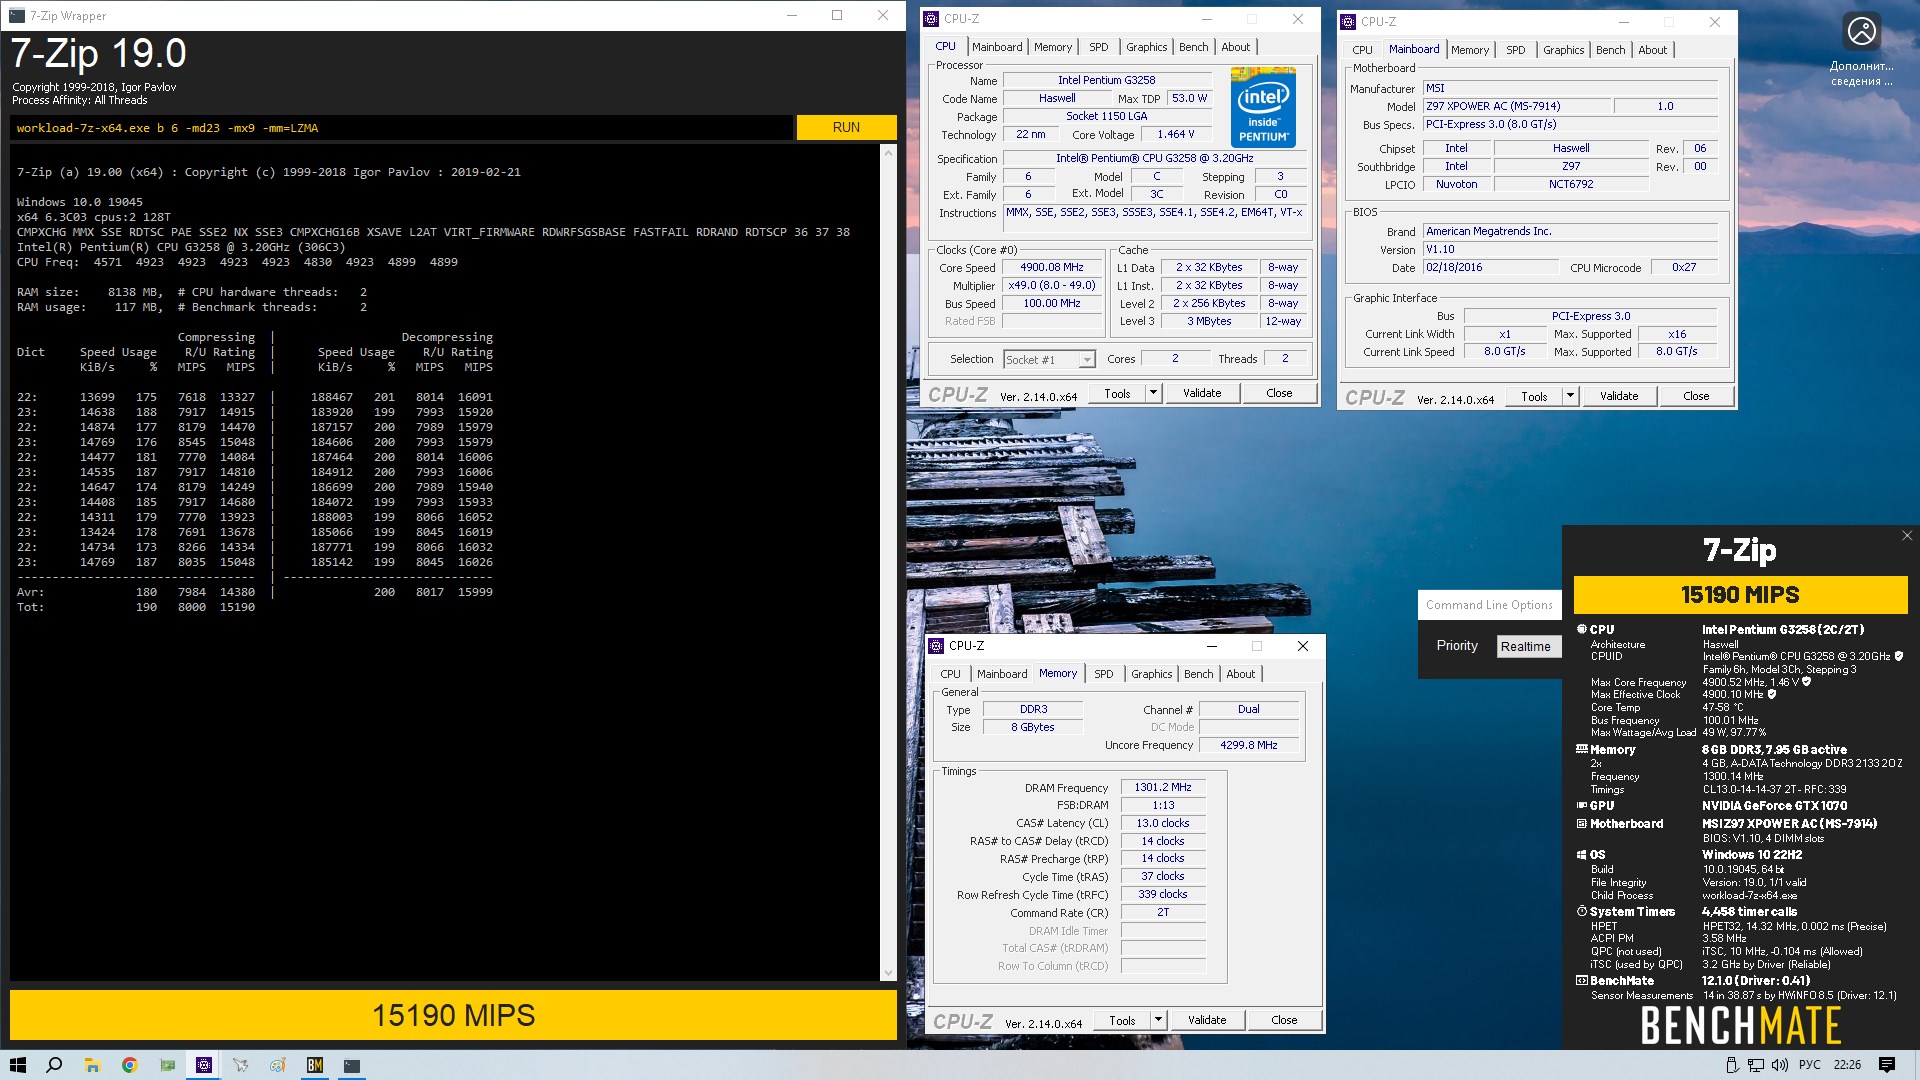Click System Timers clock icon in BenchMate
This screenshot has width=1920, height=1080.
tap(1582, 912)
